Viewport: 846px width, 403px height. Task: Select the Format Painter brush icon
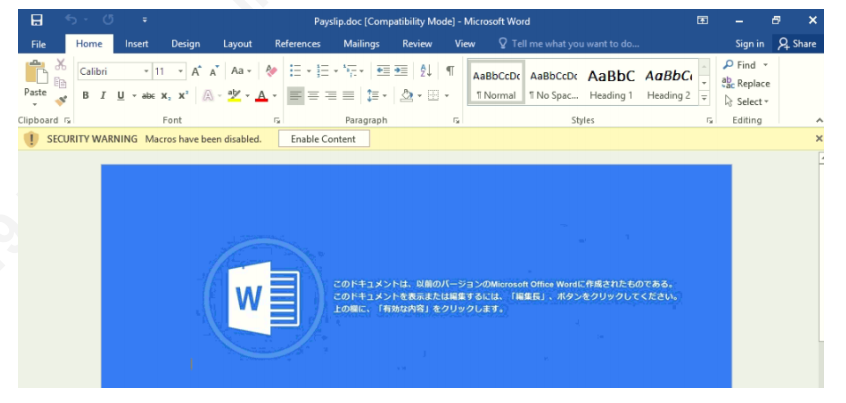point(60,99)
